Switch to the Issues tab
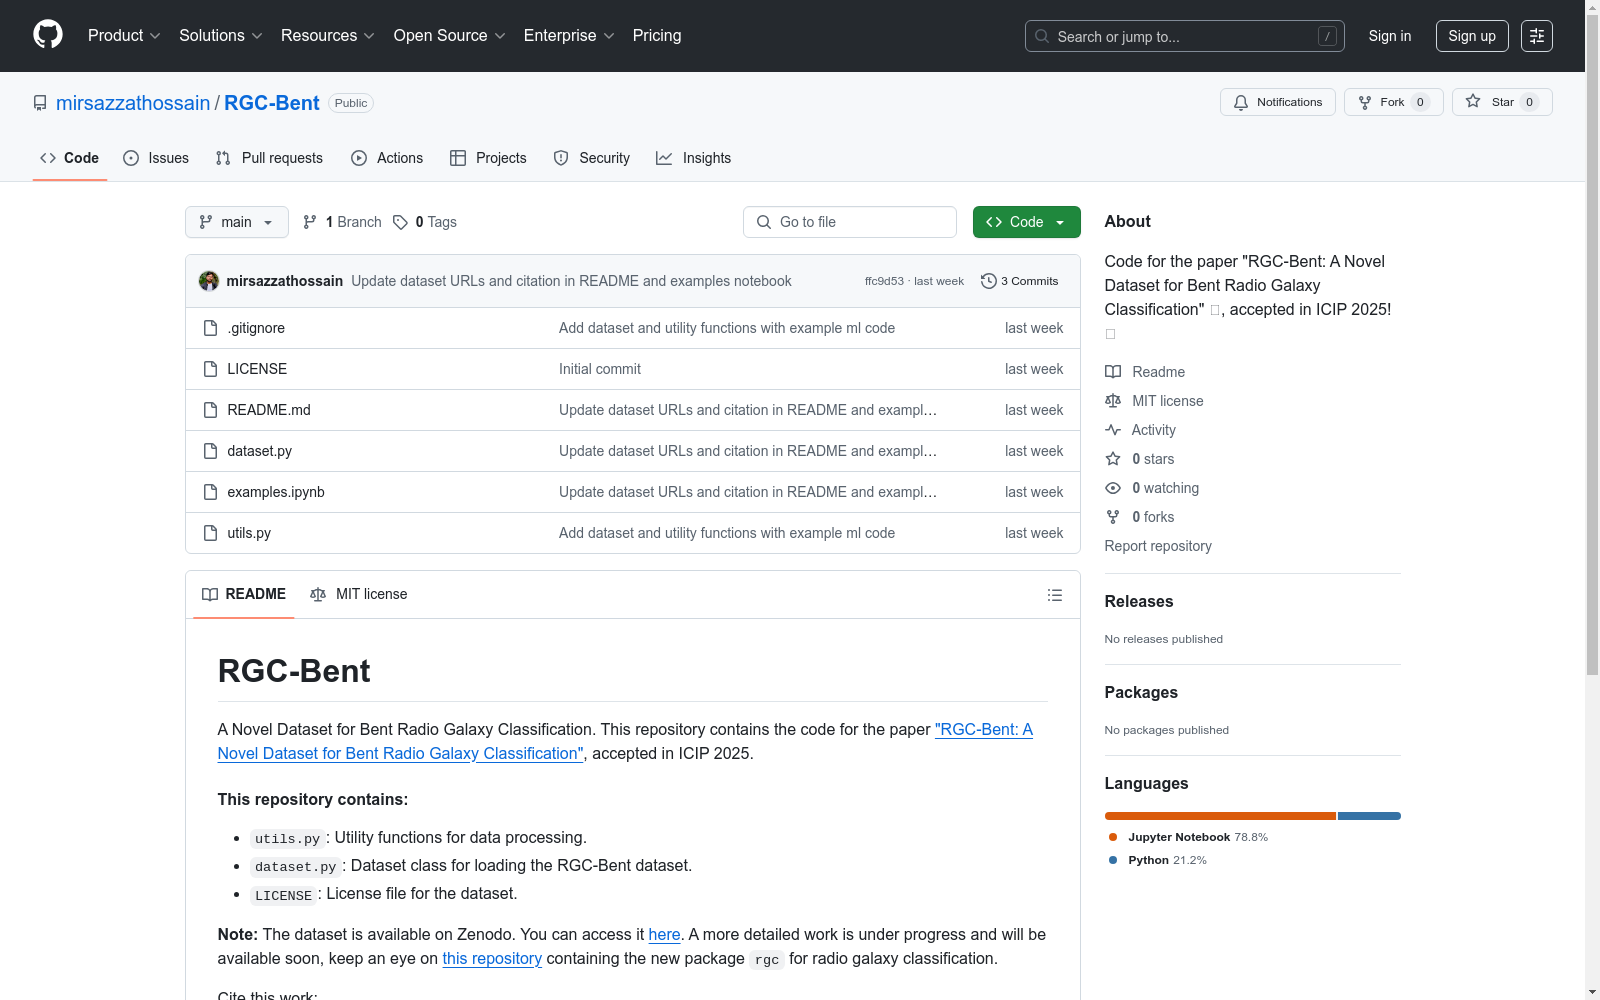Image resolution: width=1600 pixels, height=1000 pixels. point(156,158)
